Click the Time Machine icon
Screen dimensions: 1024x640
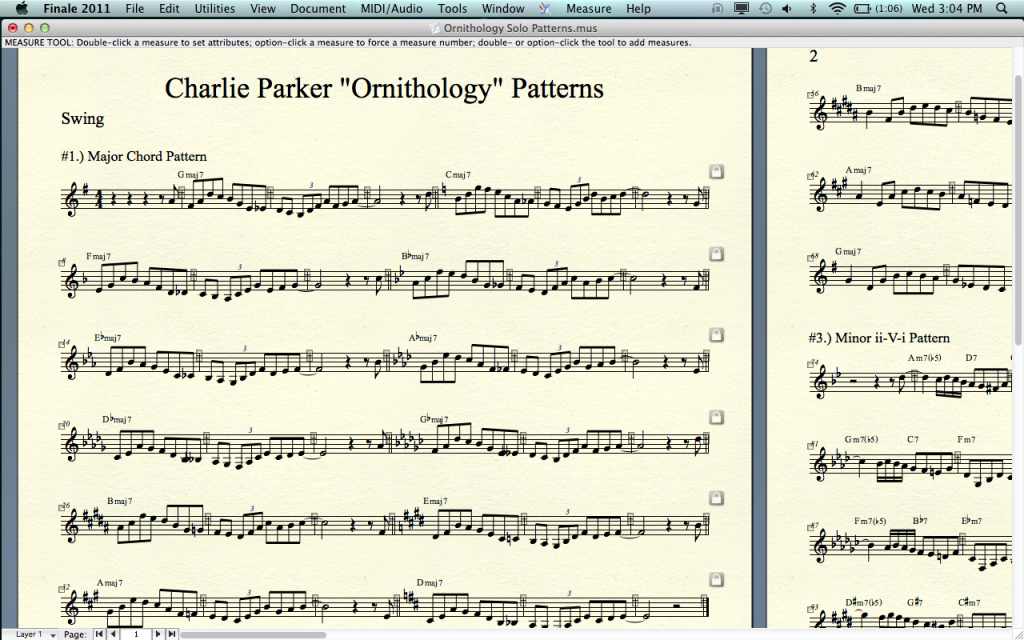765,8
